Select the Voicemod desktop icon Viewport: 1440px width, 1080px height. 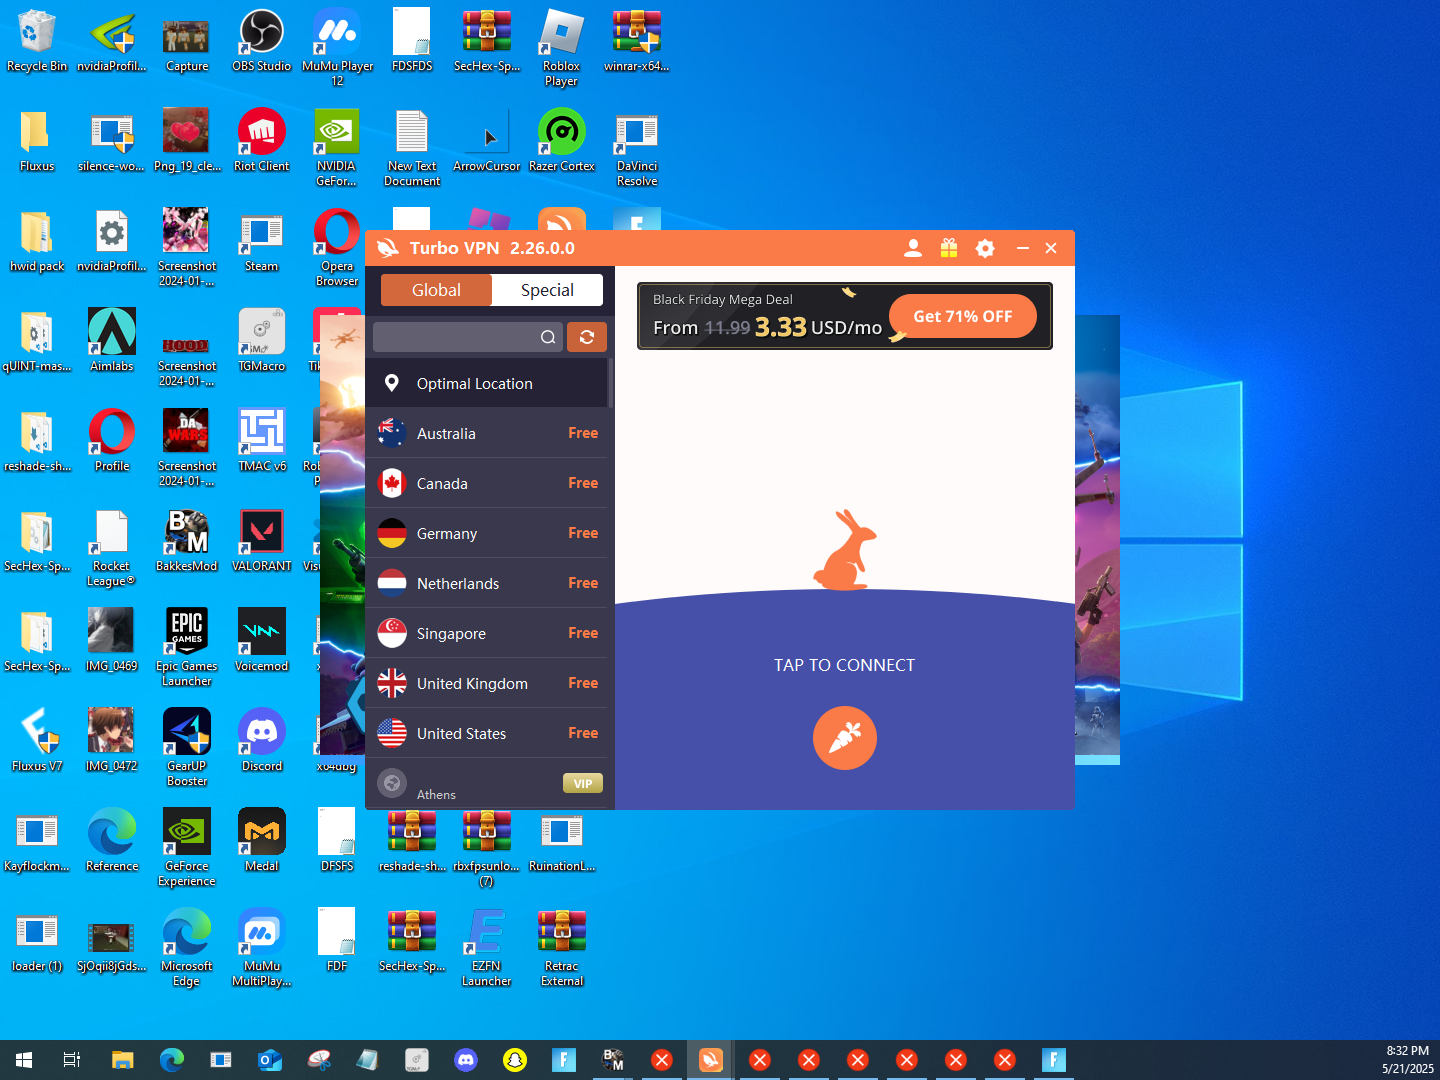pos(262,641)
